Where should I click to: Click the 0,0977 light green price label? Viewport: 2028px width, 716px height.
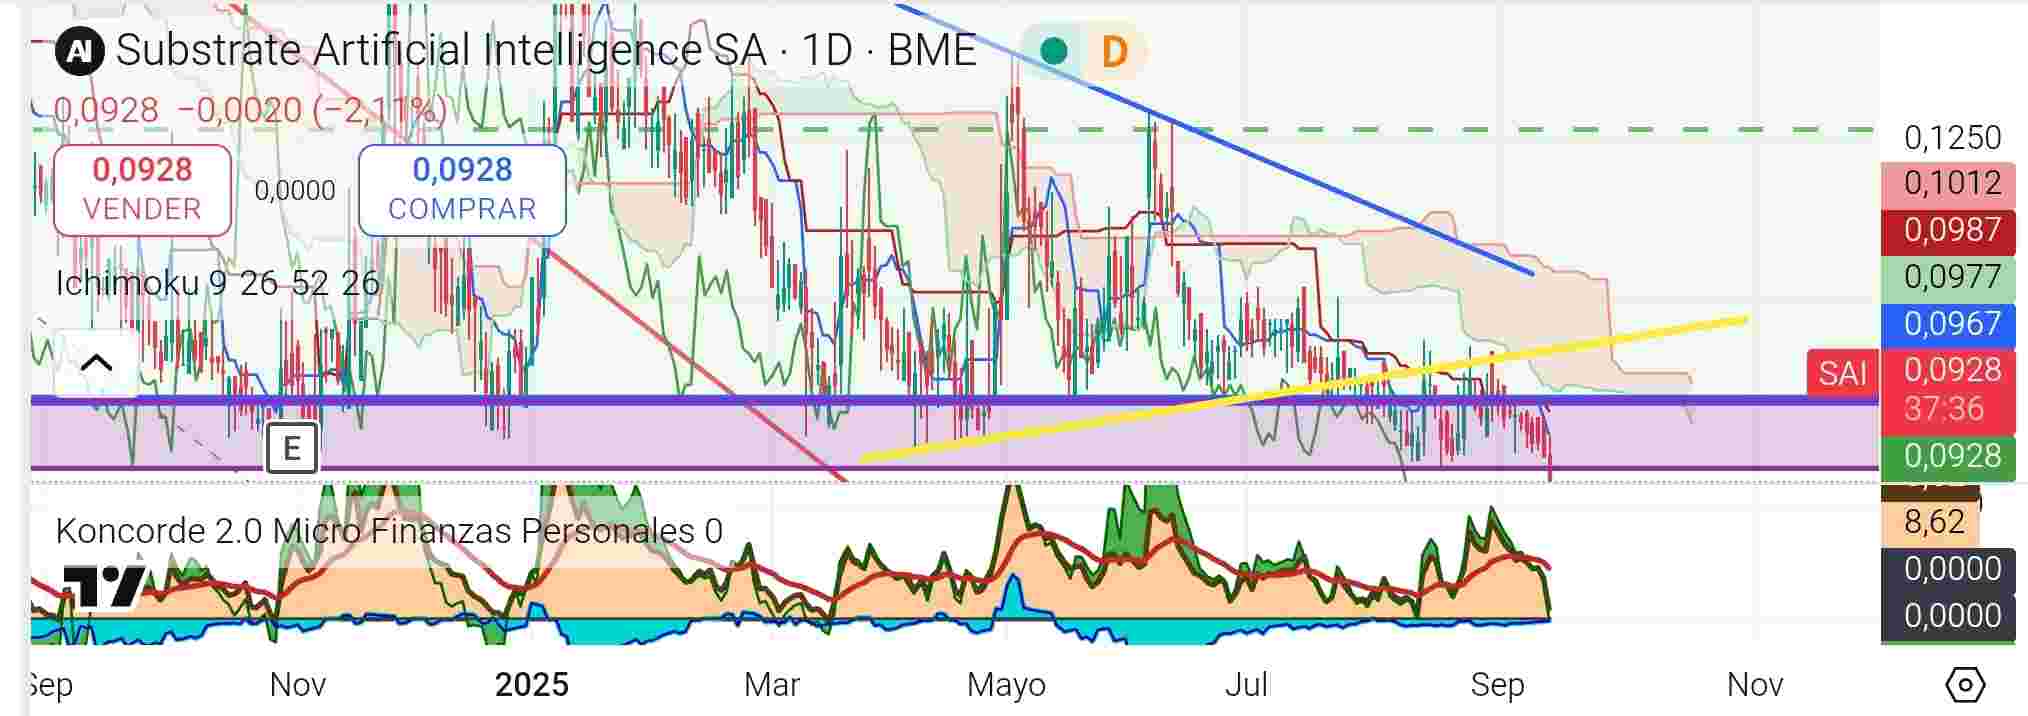[1948, 277]
